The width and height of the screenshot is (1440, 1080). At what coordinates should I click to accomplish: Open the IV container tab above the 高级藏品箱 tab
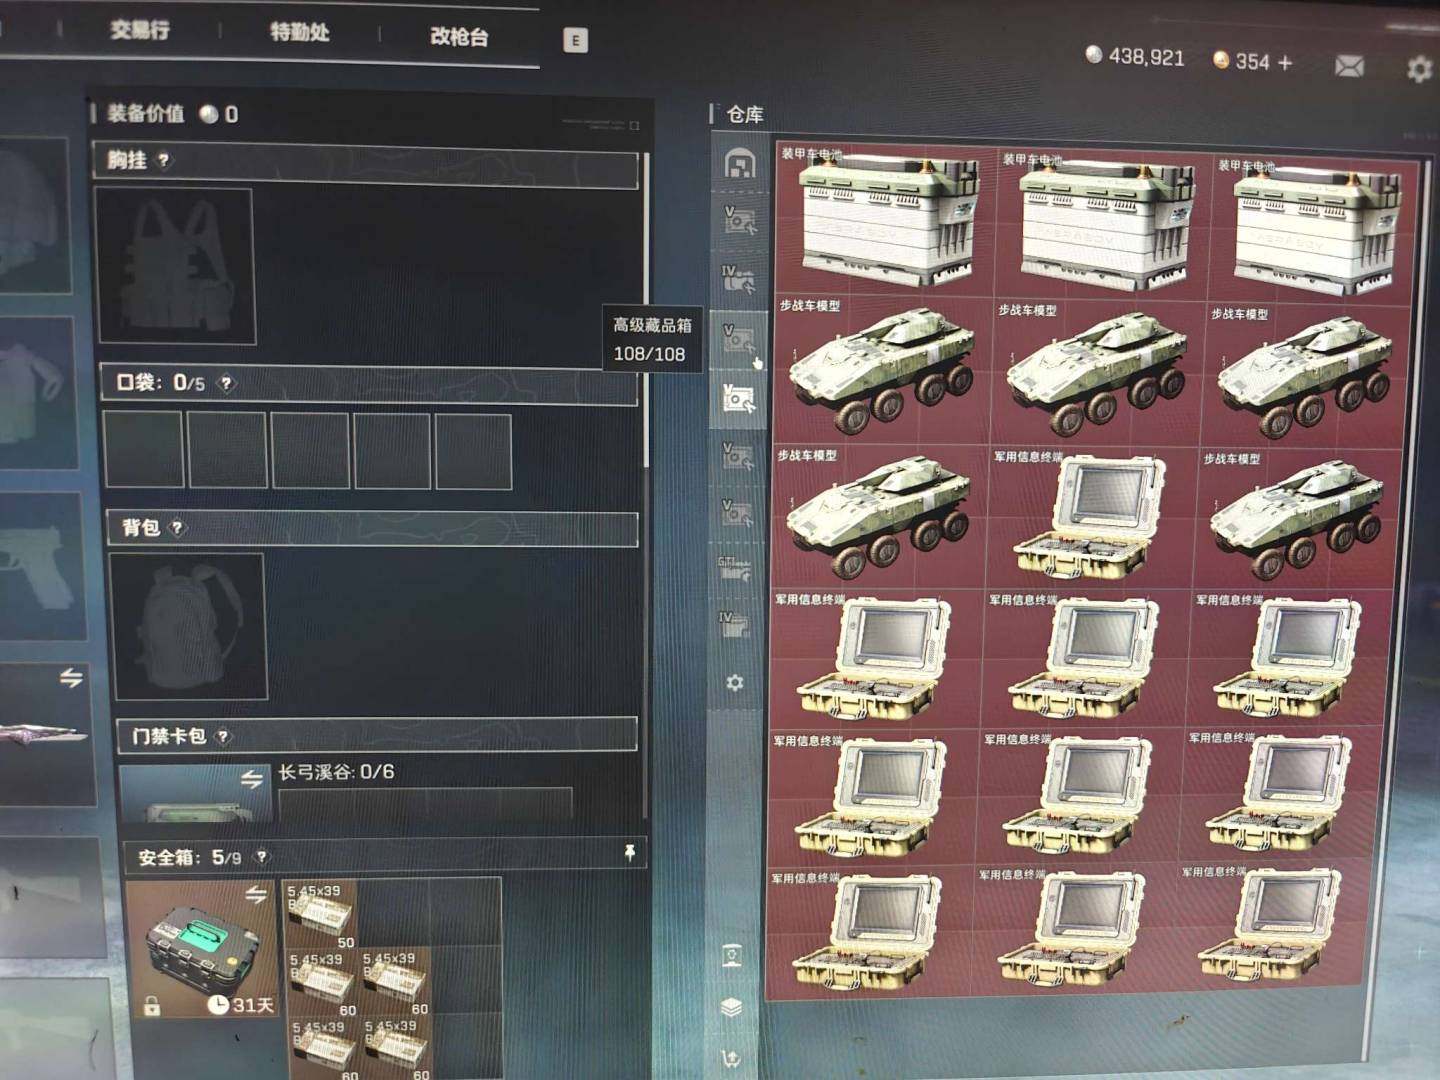739,279
